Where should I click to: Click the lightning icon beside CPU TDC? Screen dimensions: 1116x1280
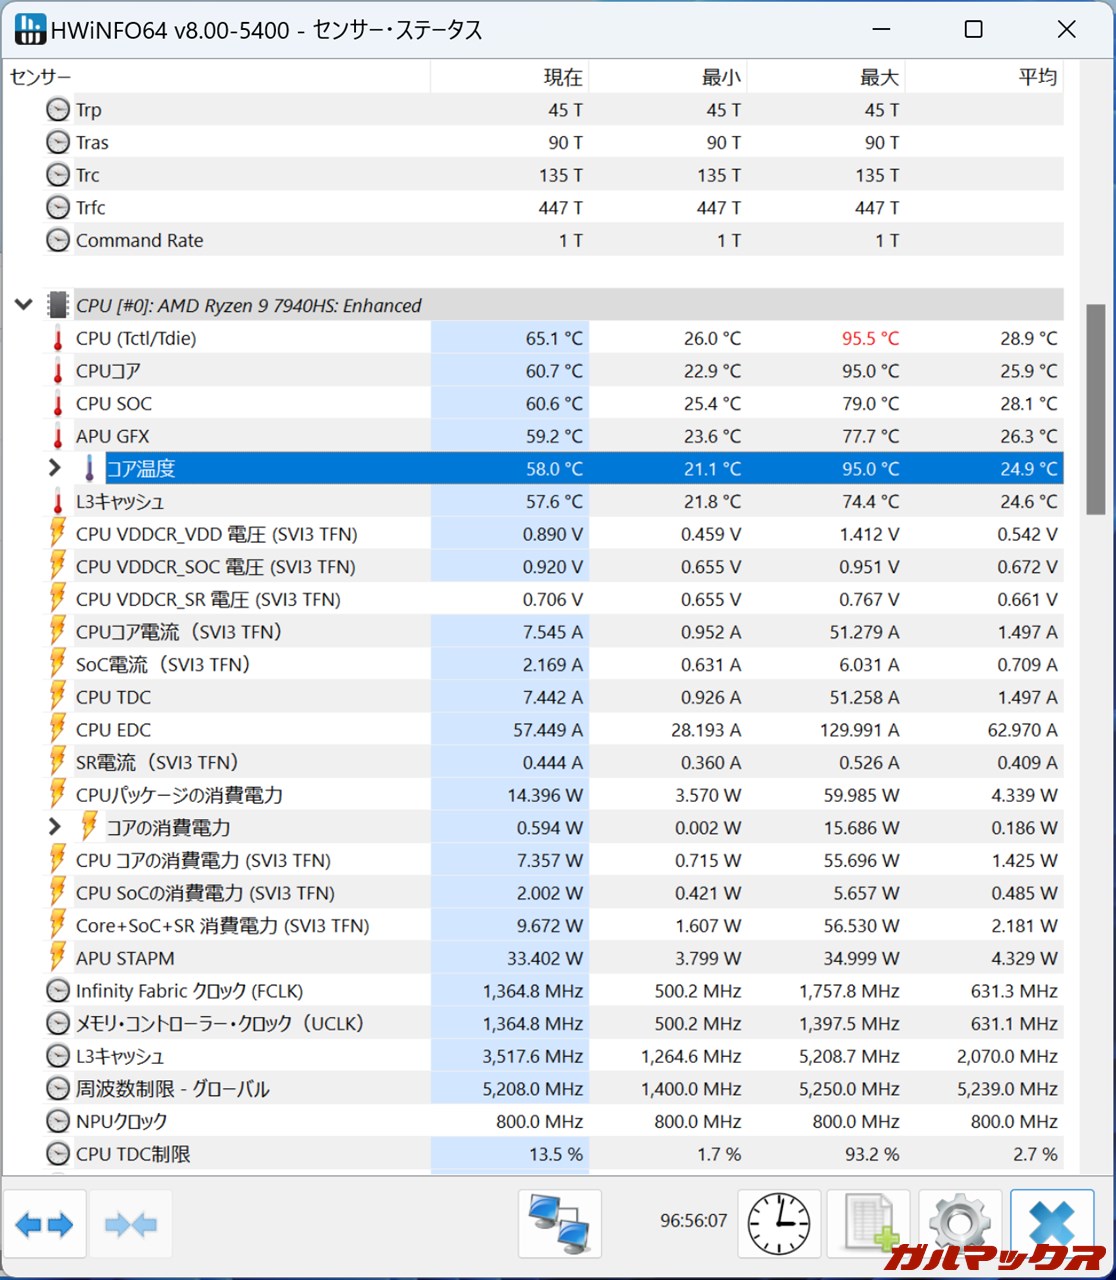pos(58,698)
